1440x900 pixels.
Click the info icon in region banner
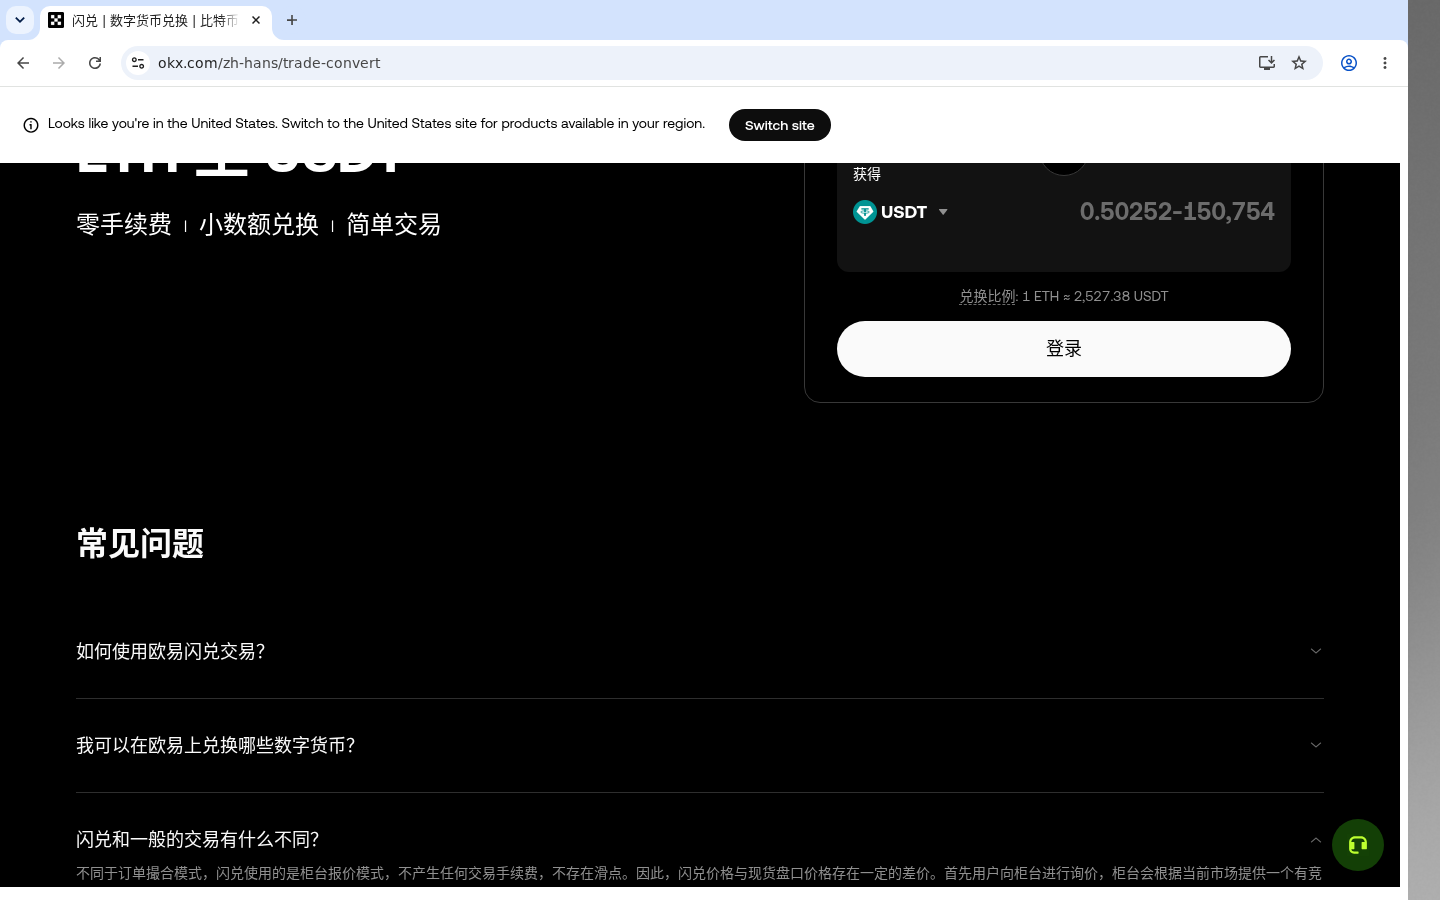tap(31, 125)
